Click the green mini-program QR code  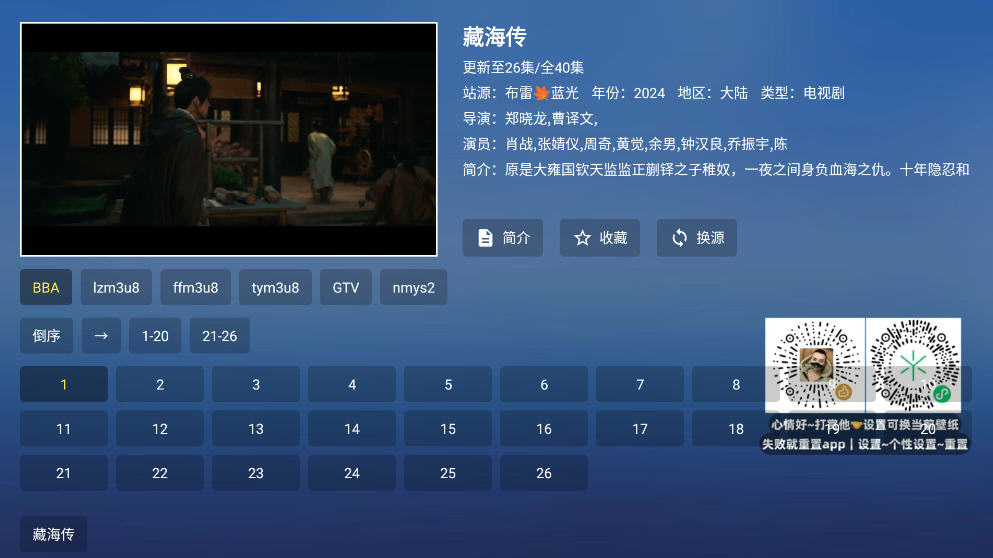coord(913,365)
